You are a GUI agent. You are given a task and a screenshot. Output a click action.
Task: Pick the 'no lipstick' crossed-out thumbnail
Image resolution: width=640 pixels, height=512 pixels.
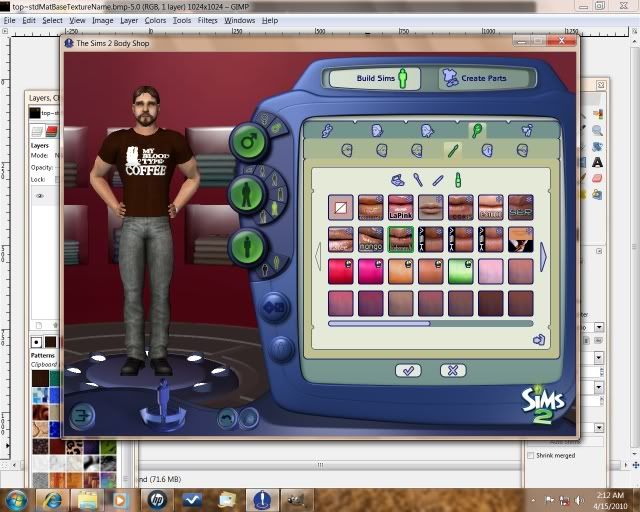point(340,207)
